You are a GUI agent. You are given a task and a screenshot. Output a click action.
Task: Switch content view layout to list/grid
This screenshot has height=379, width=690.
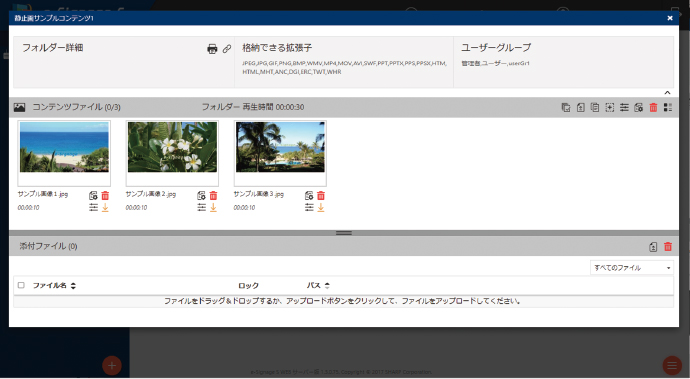coord(668,107)
